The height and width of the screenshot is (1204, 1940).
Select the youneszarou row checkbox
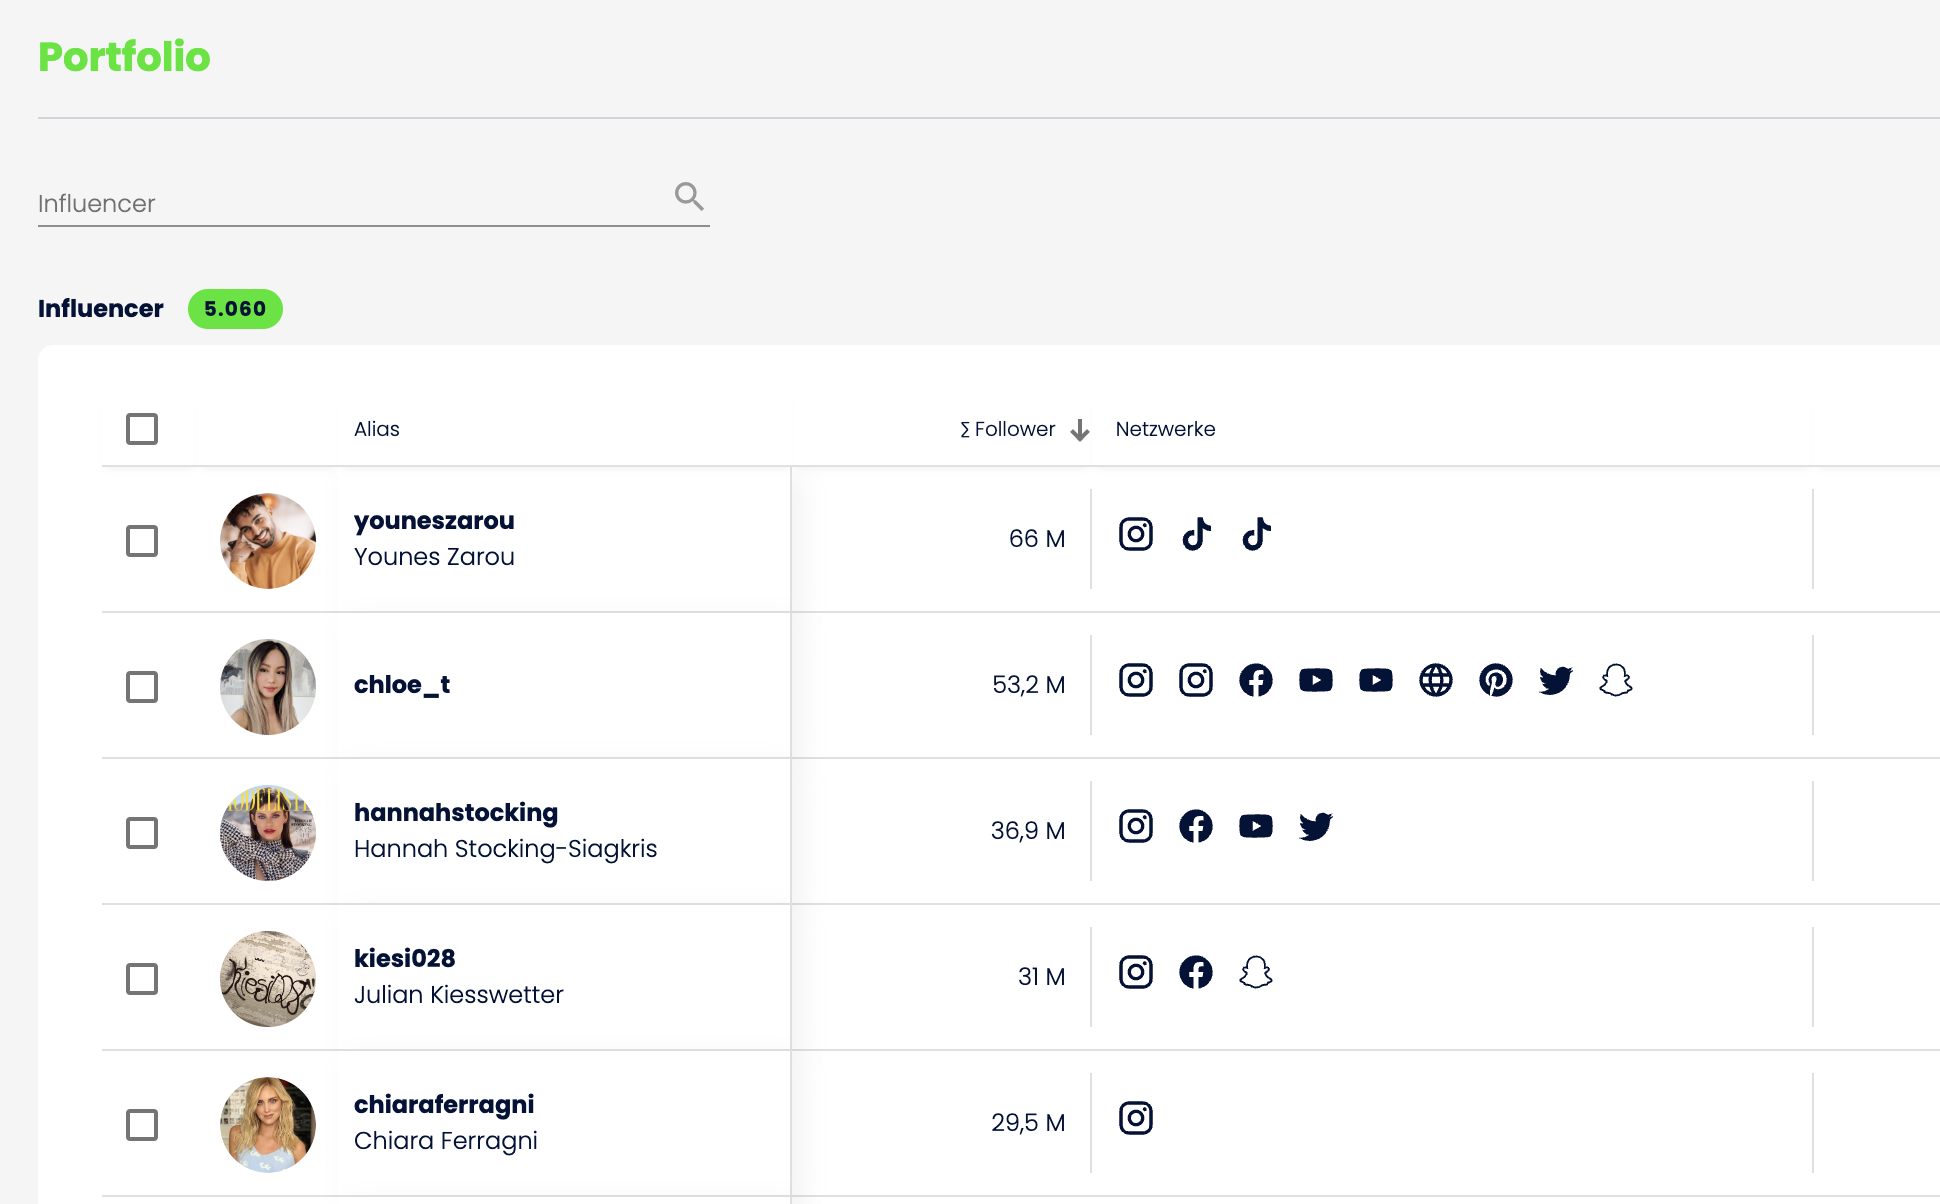[142, 541]
